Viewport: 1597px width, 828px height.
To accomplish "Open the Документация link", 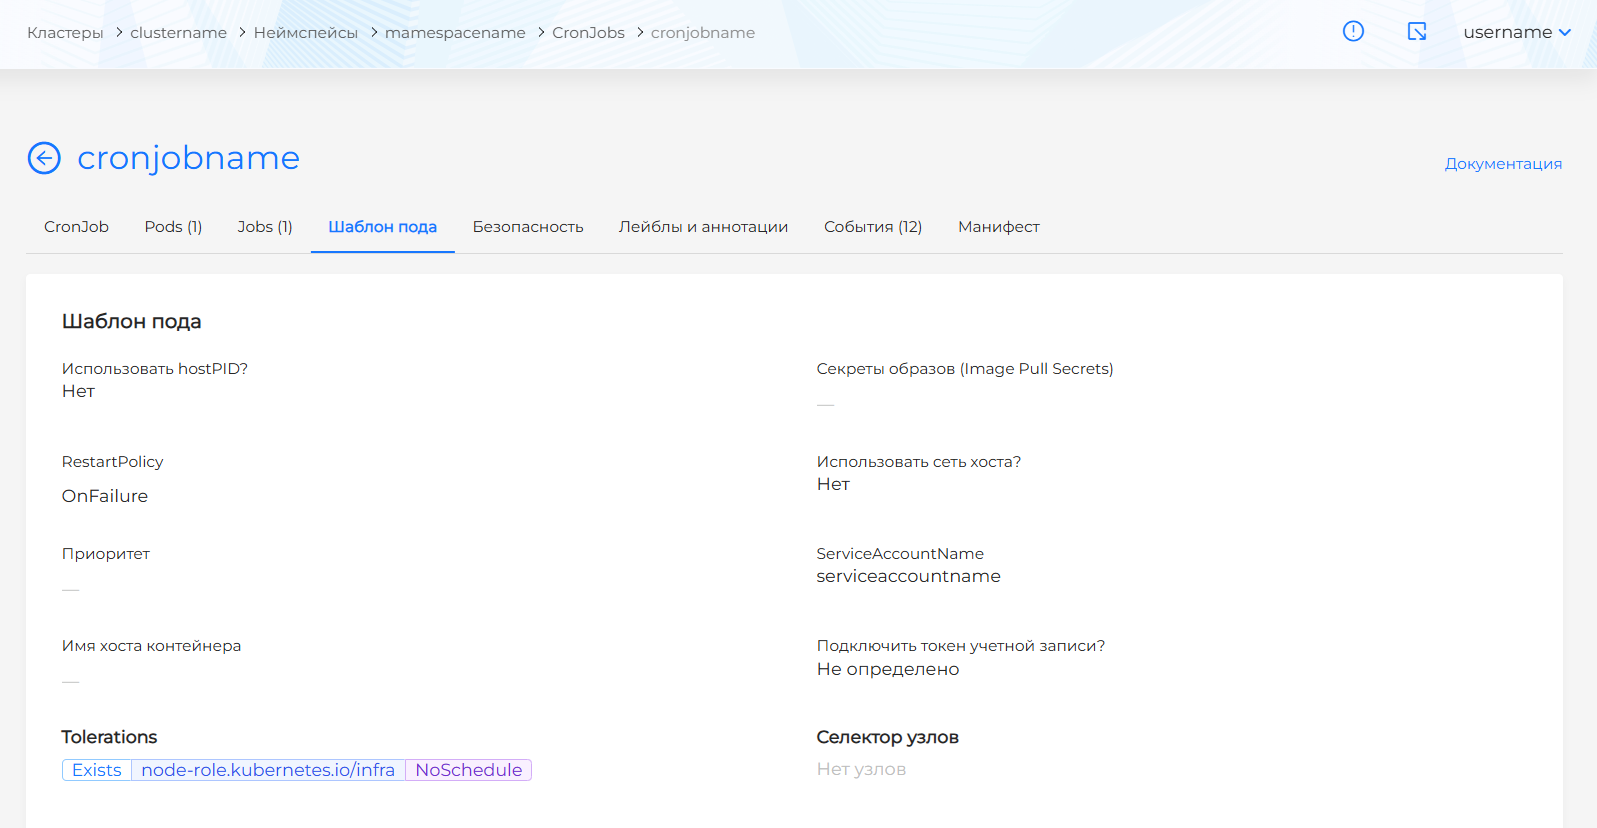I will point(1502,164).
